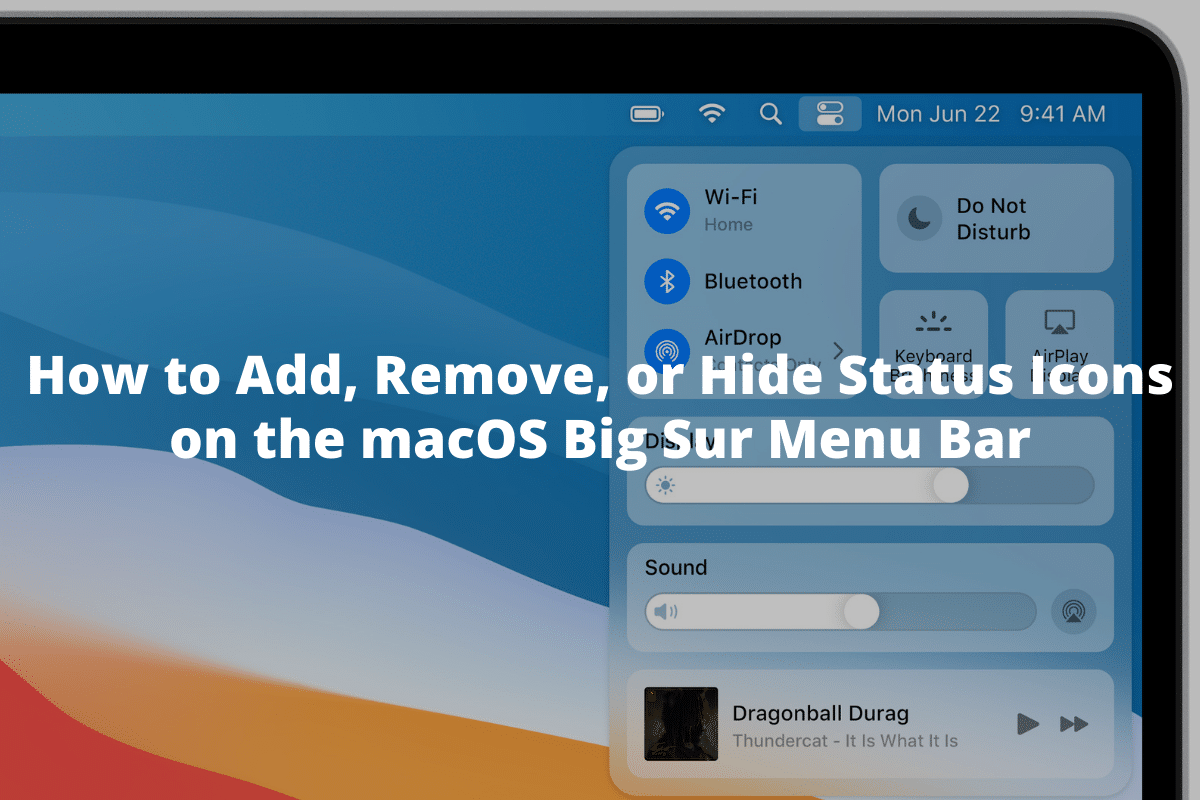Open Spotlight search from the menu bar
The height and width of the screenshot is (800, 1200).
point(770,113)
